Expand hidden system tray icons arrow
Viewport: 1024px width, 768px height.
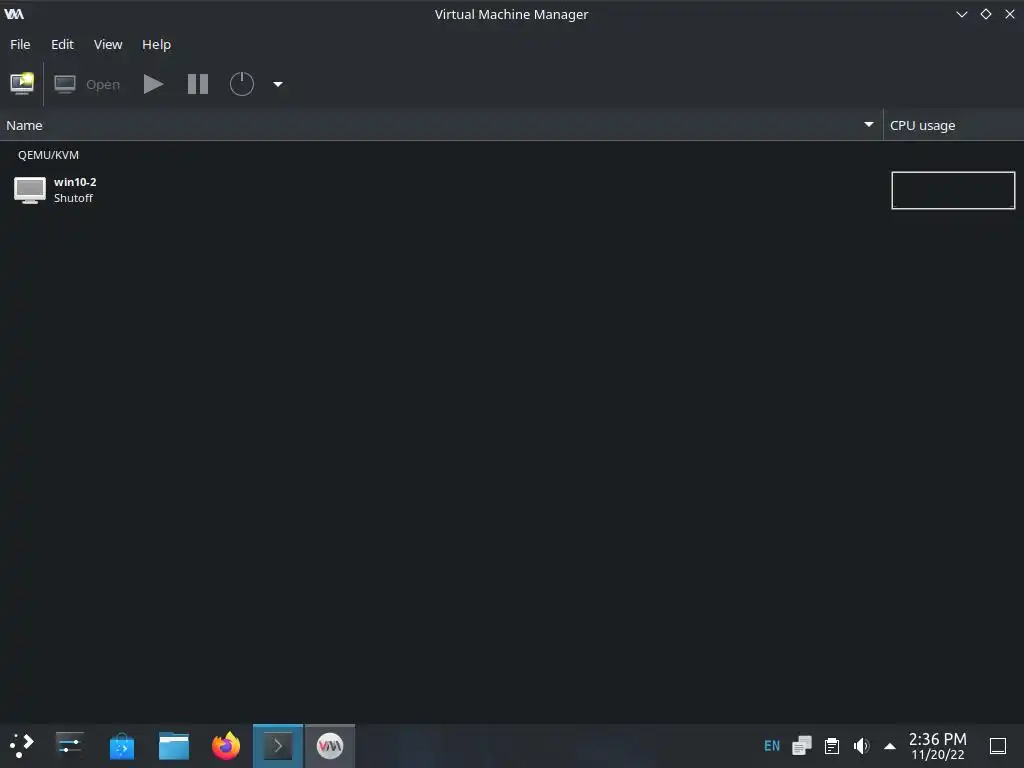tap(889, 746)
